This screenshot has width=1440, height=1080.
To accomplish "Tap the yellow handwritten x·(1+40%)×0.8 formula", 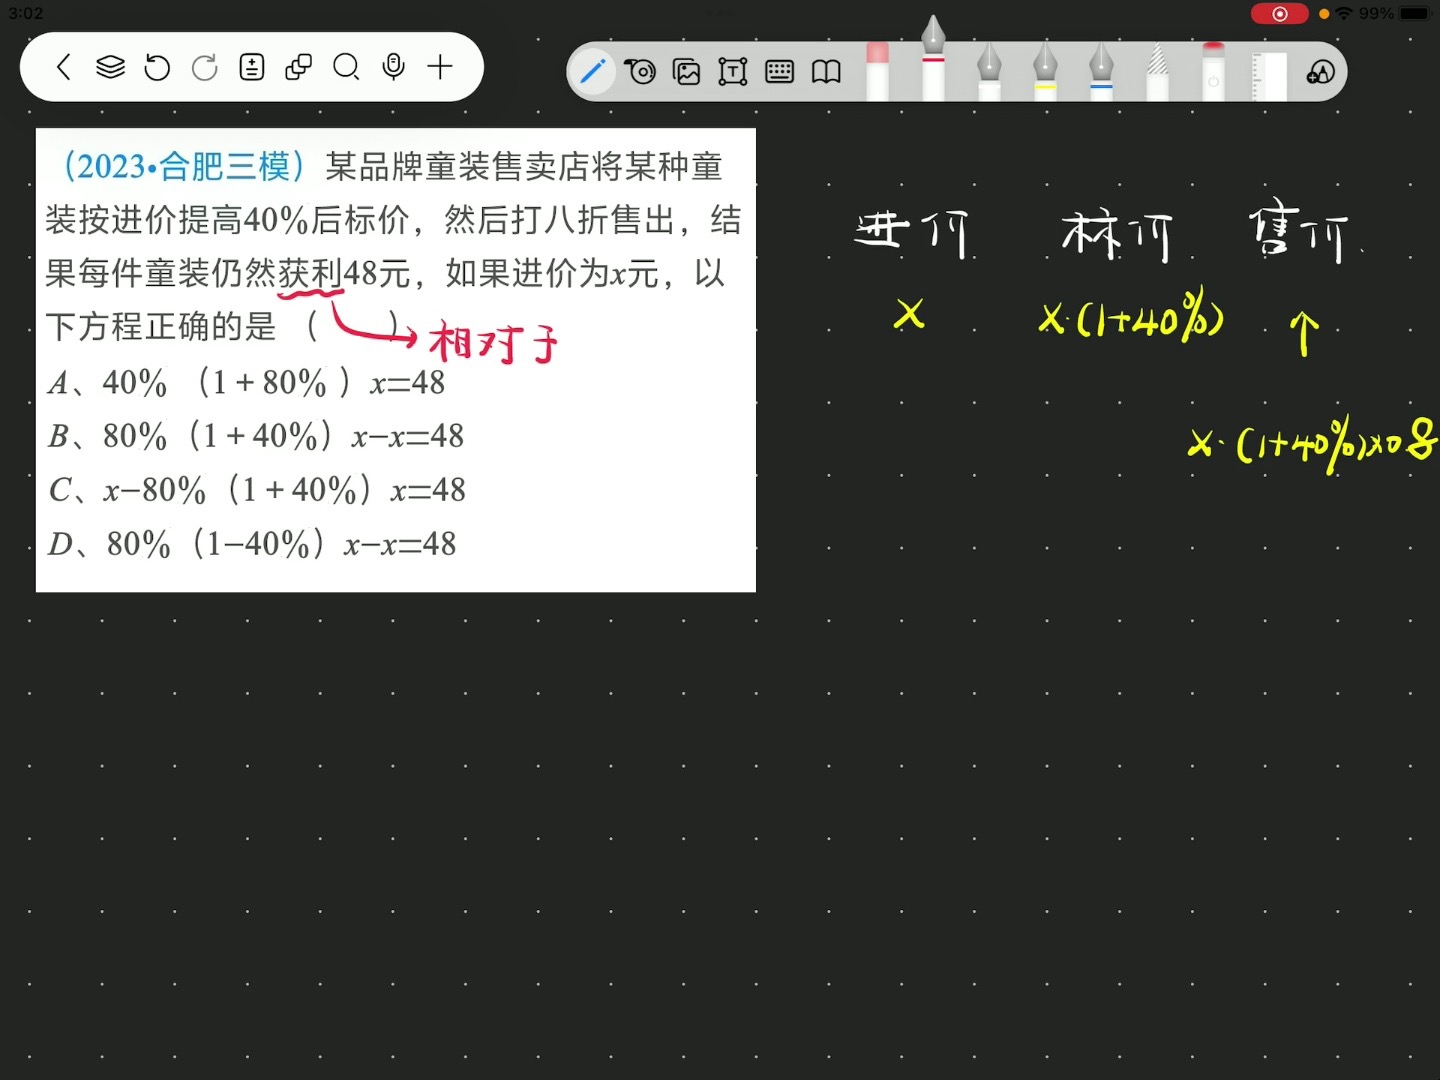I will pos(1313,444).
